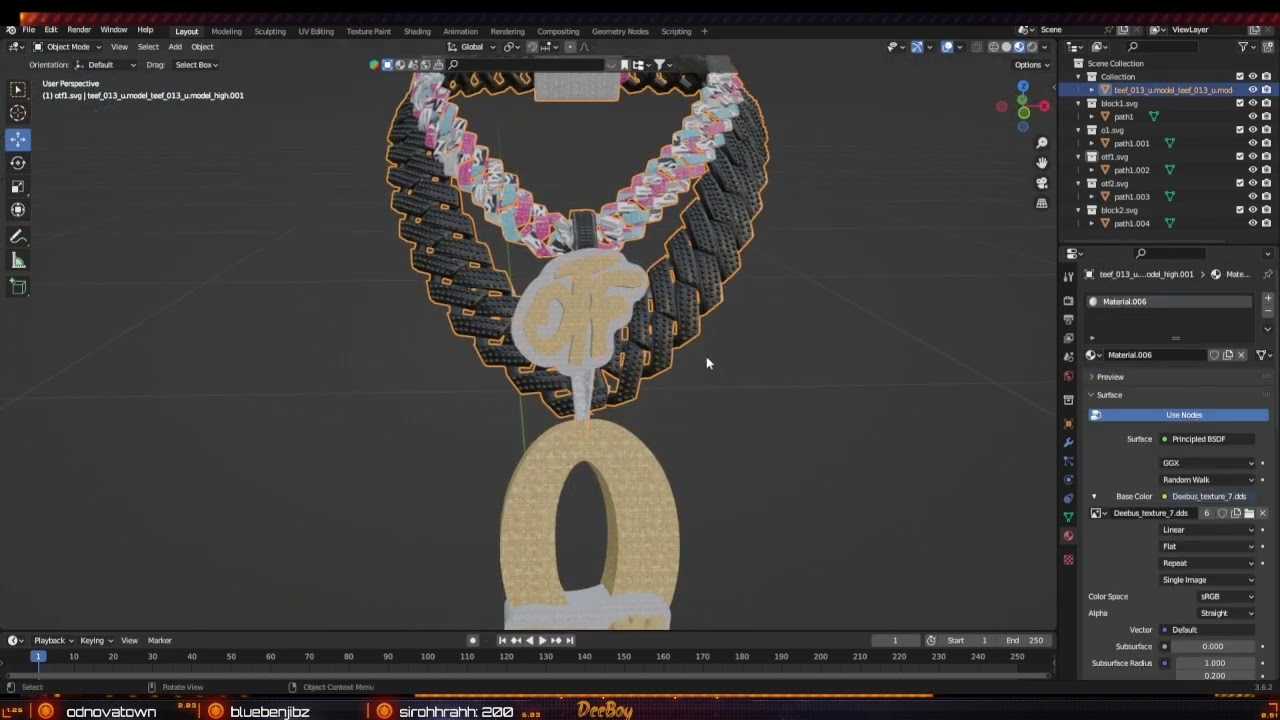Select the Select Box tool icon
1280x720 pixels.
click(18, 89)
